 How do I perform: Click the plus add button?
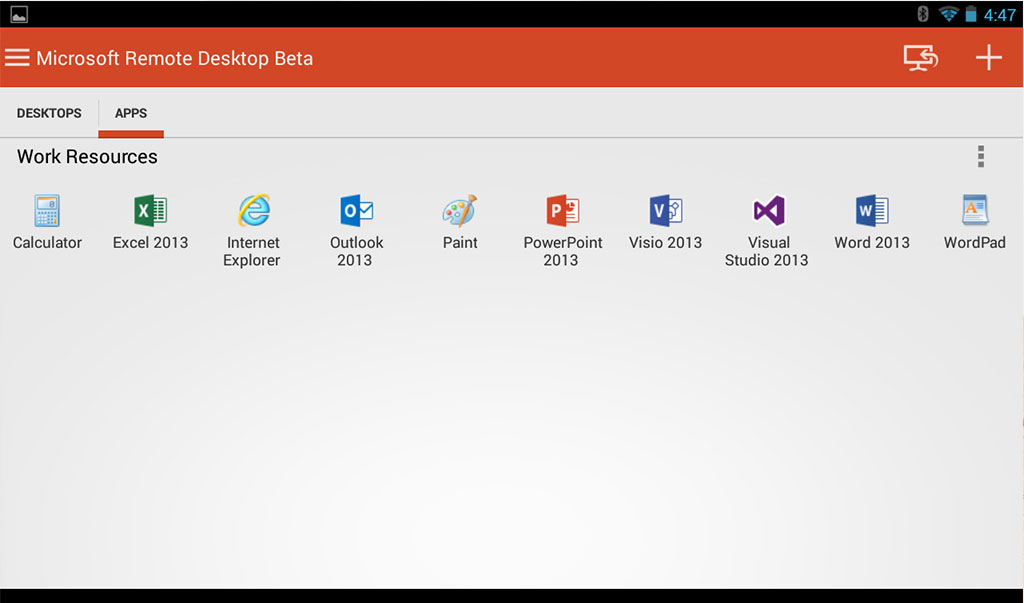988,58
